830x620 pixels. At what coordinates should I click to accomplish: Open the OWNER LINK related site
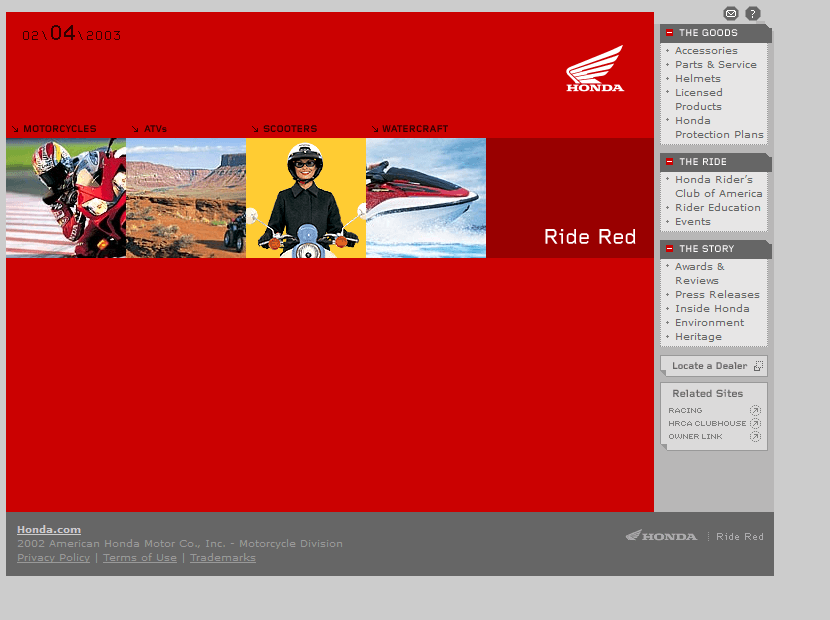point(695,436)
